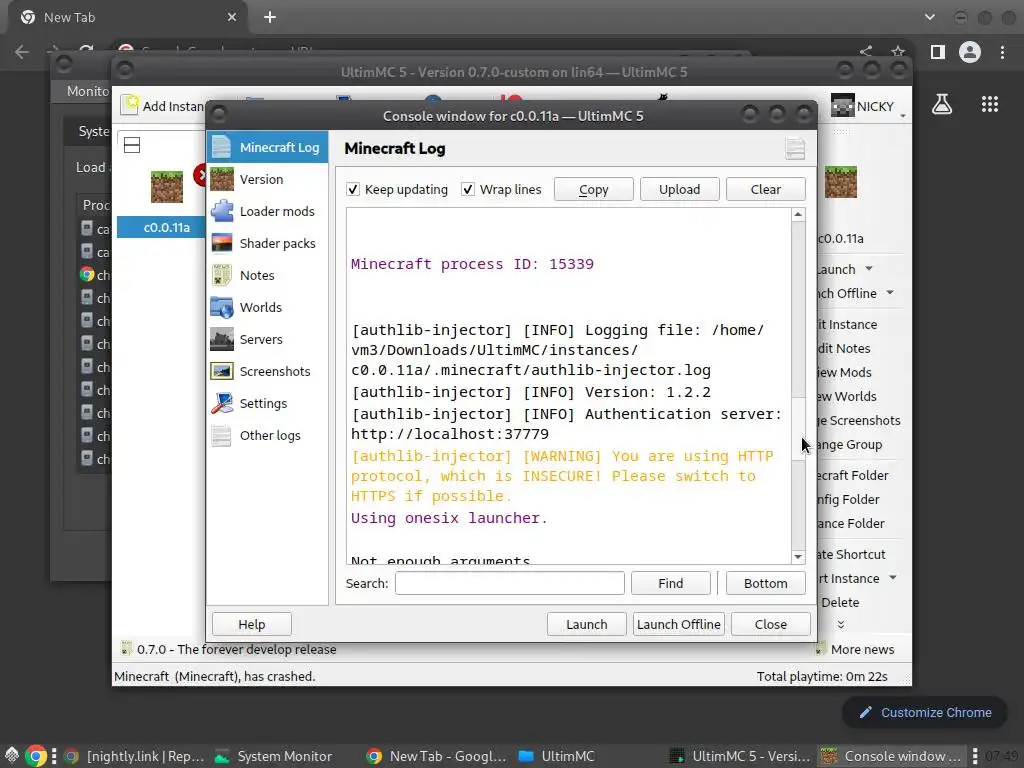The image size is (1024, 768).
Task: Open the Chrome tab search chevron
Action: (x=929, y=17)
